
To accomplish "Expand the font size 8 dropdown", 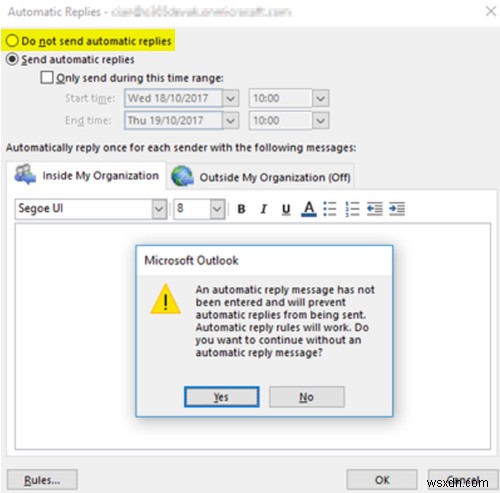I will [x=217, y=209].
